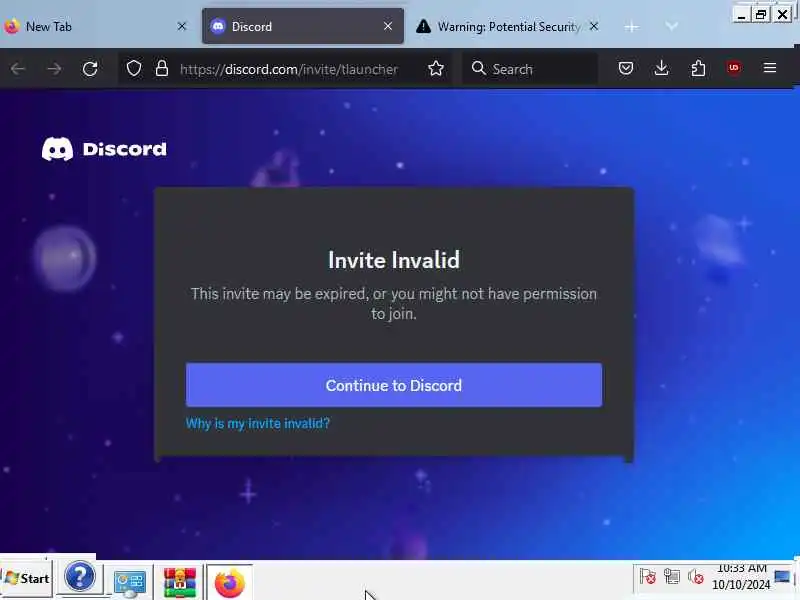Open Action Center flag tray icon
The image size is (800, 600).
pos(648,577)
